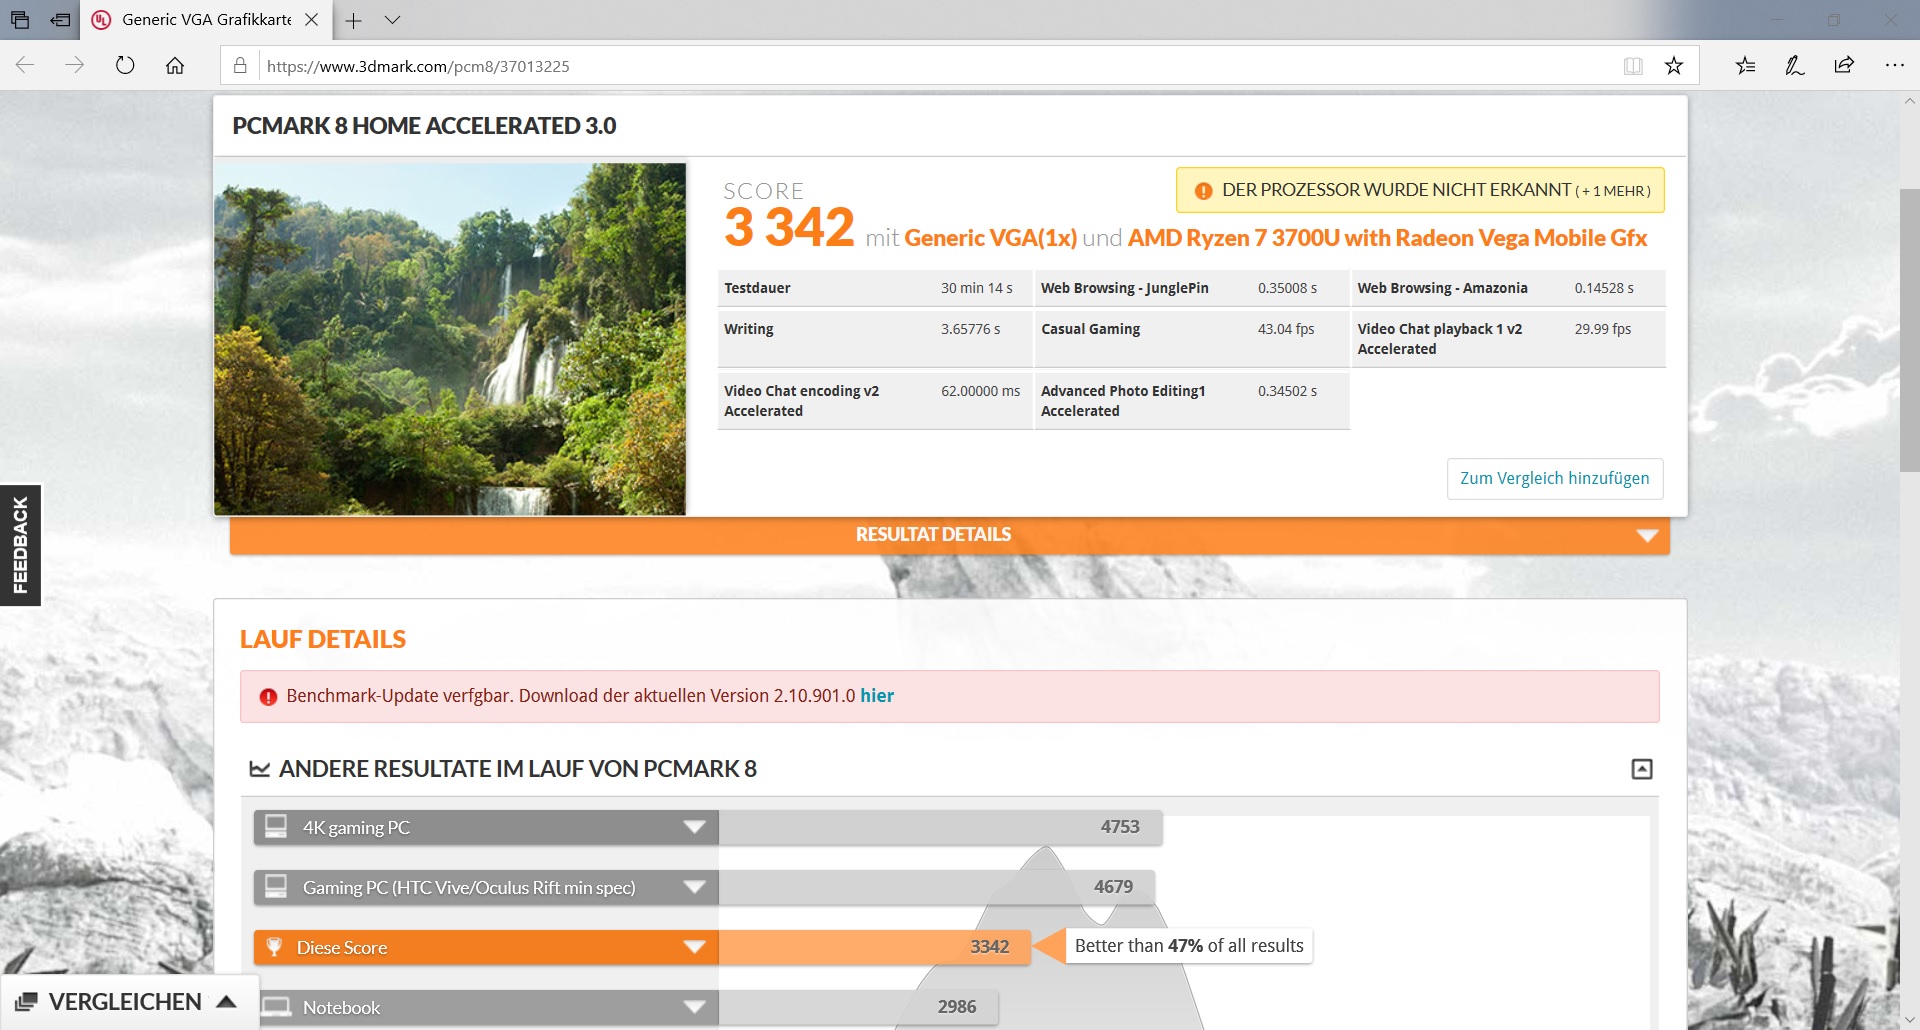Click the LAUF DETAILS heading

[323, 640]
